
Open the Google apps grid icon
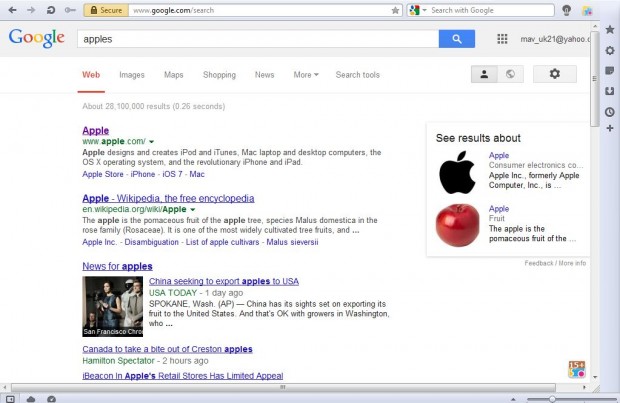[502, 39]
